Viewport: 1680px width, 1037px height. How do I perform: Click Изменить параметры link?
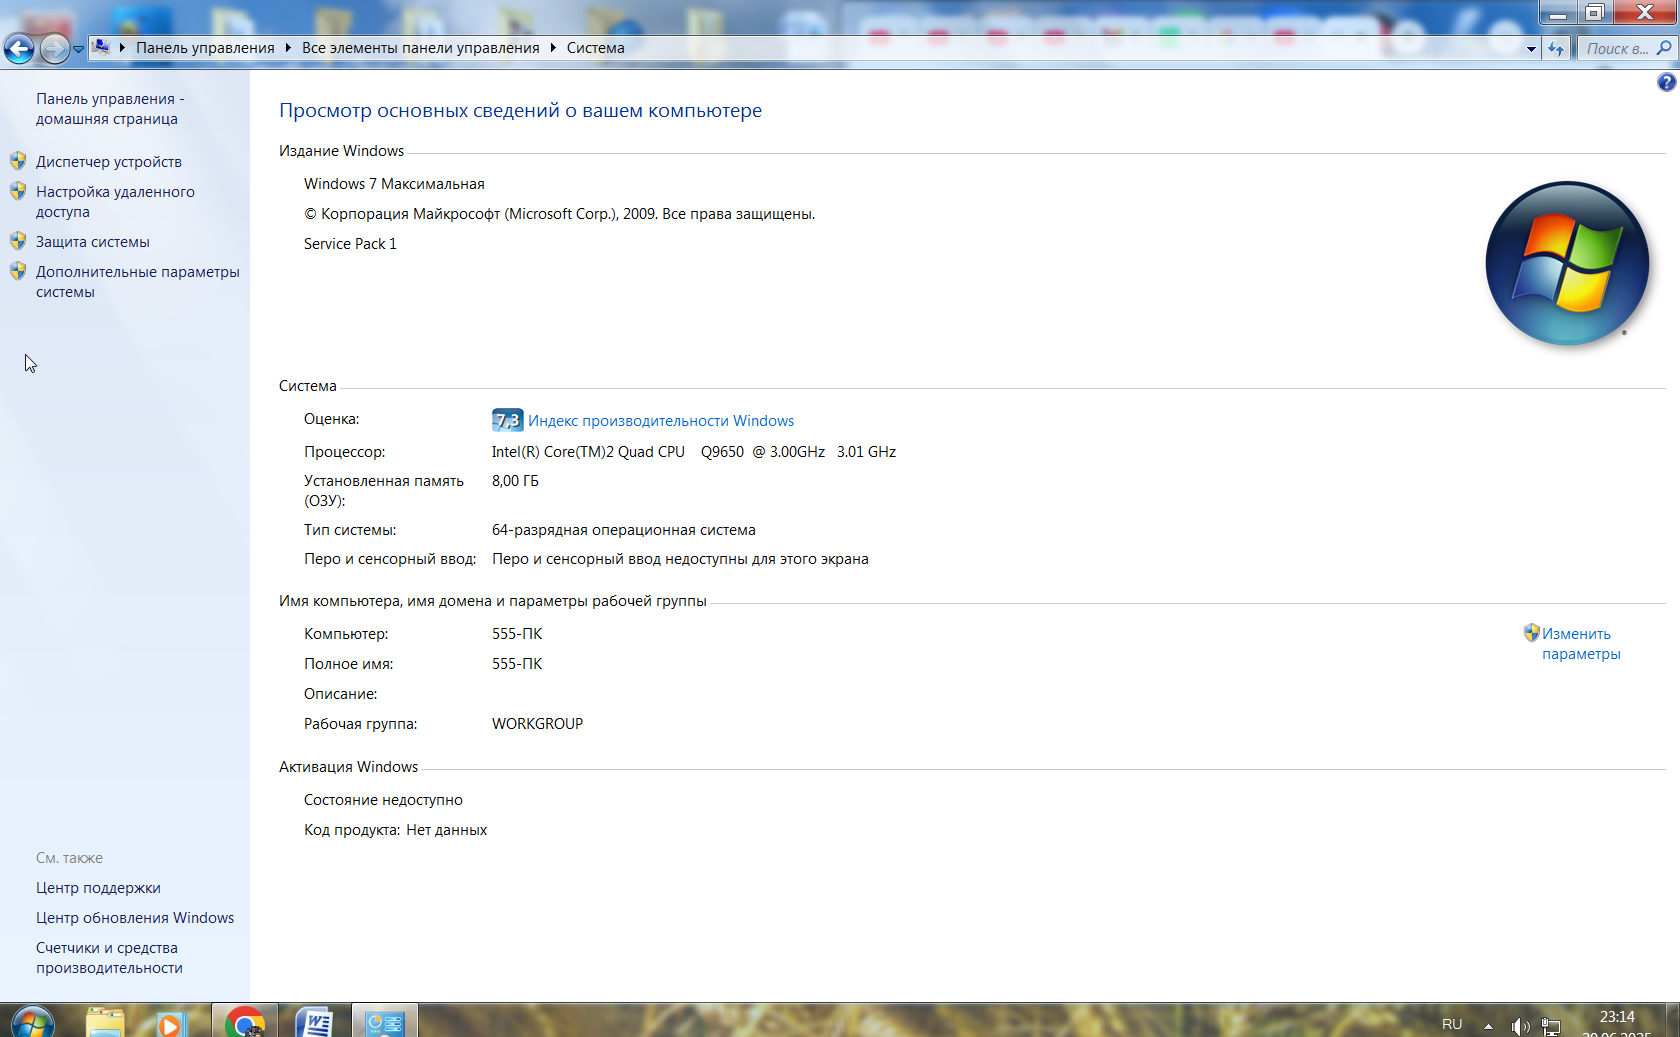pos(1580,644)
